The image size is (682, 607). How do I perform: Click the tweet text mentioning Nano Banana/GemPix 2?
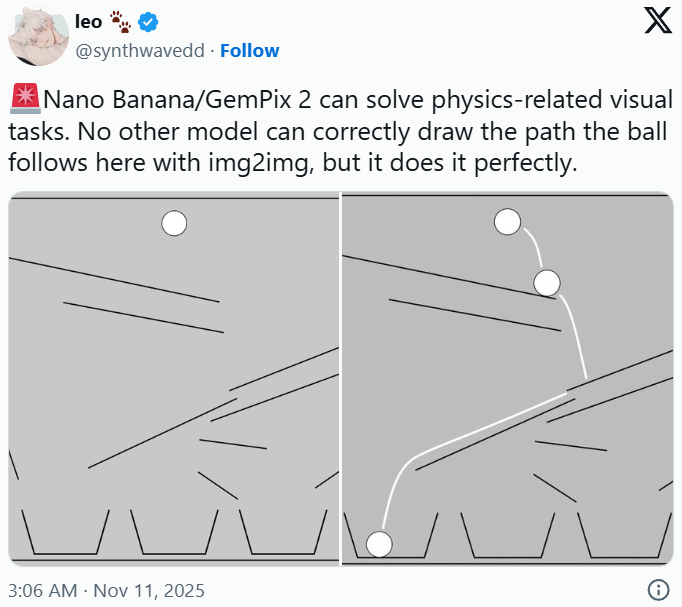point(340,131)
